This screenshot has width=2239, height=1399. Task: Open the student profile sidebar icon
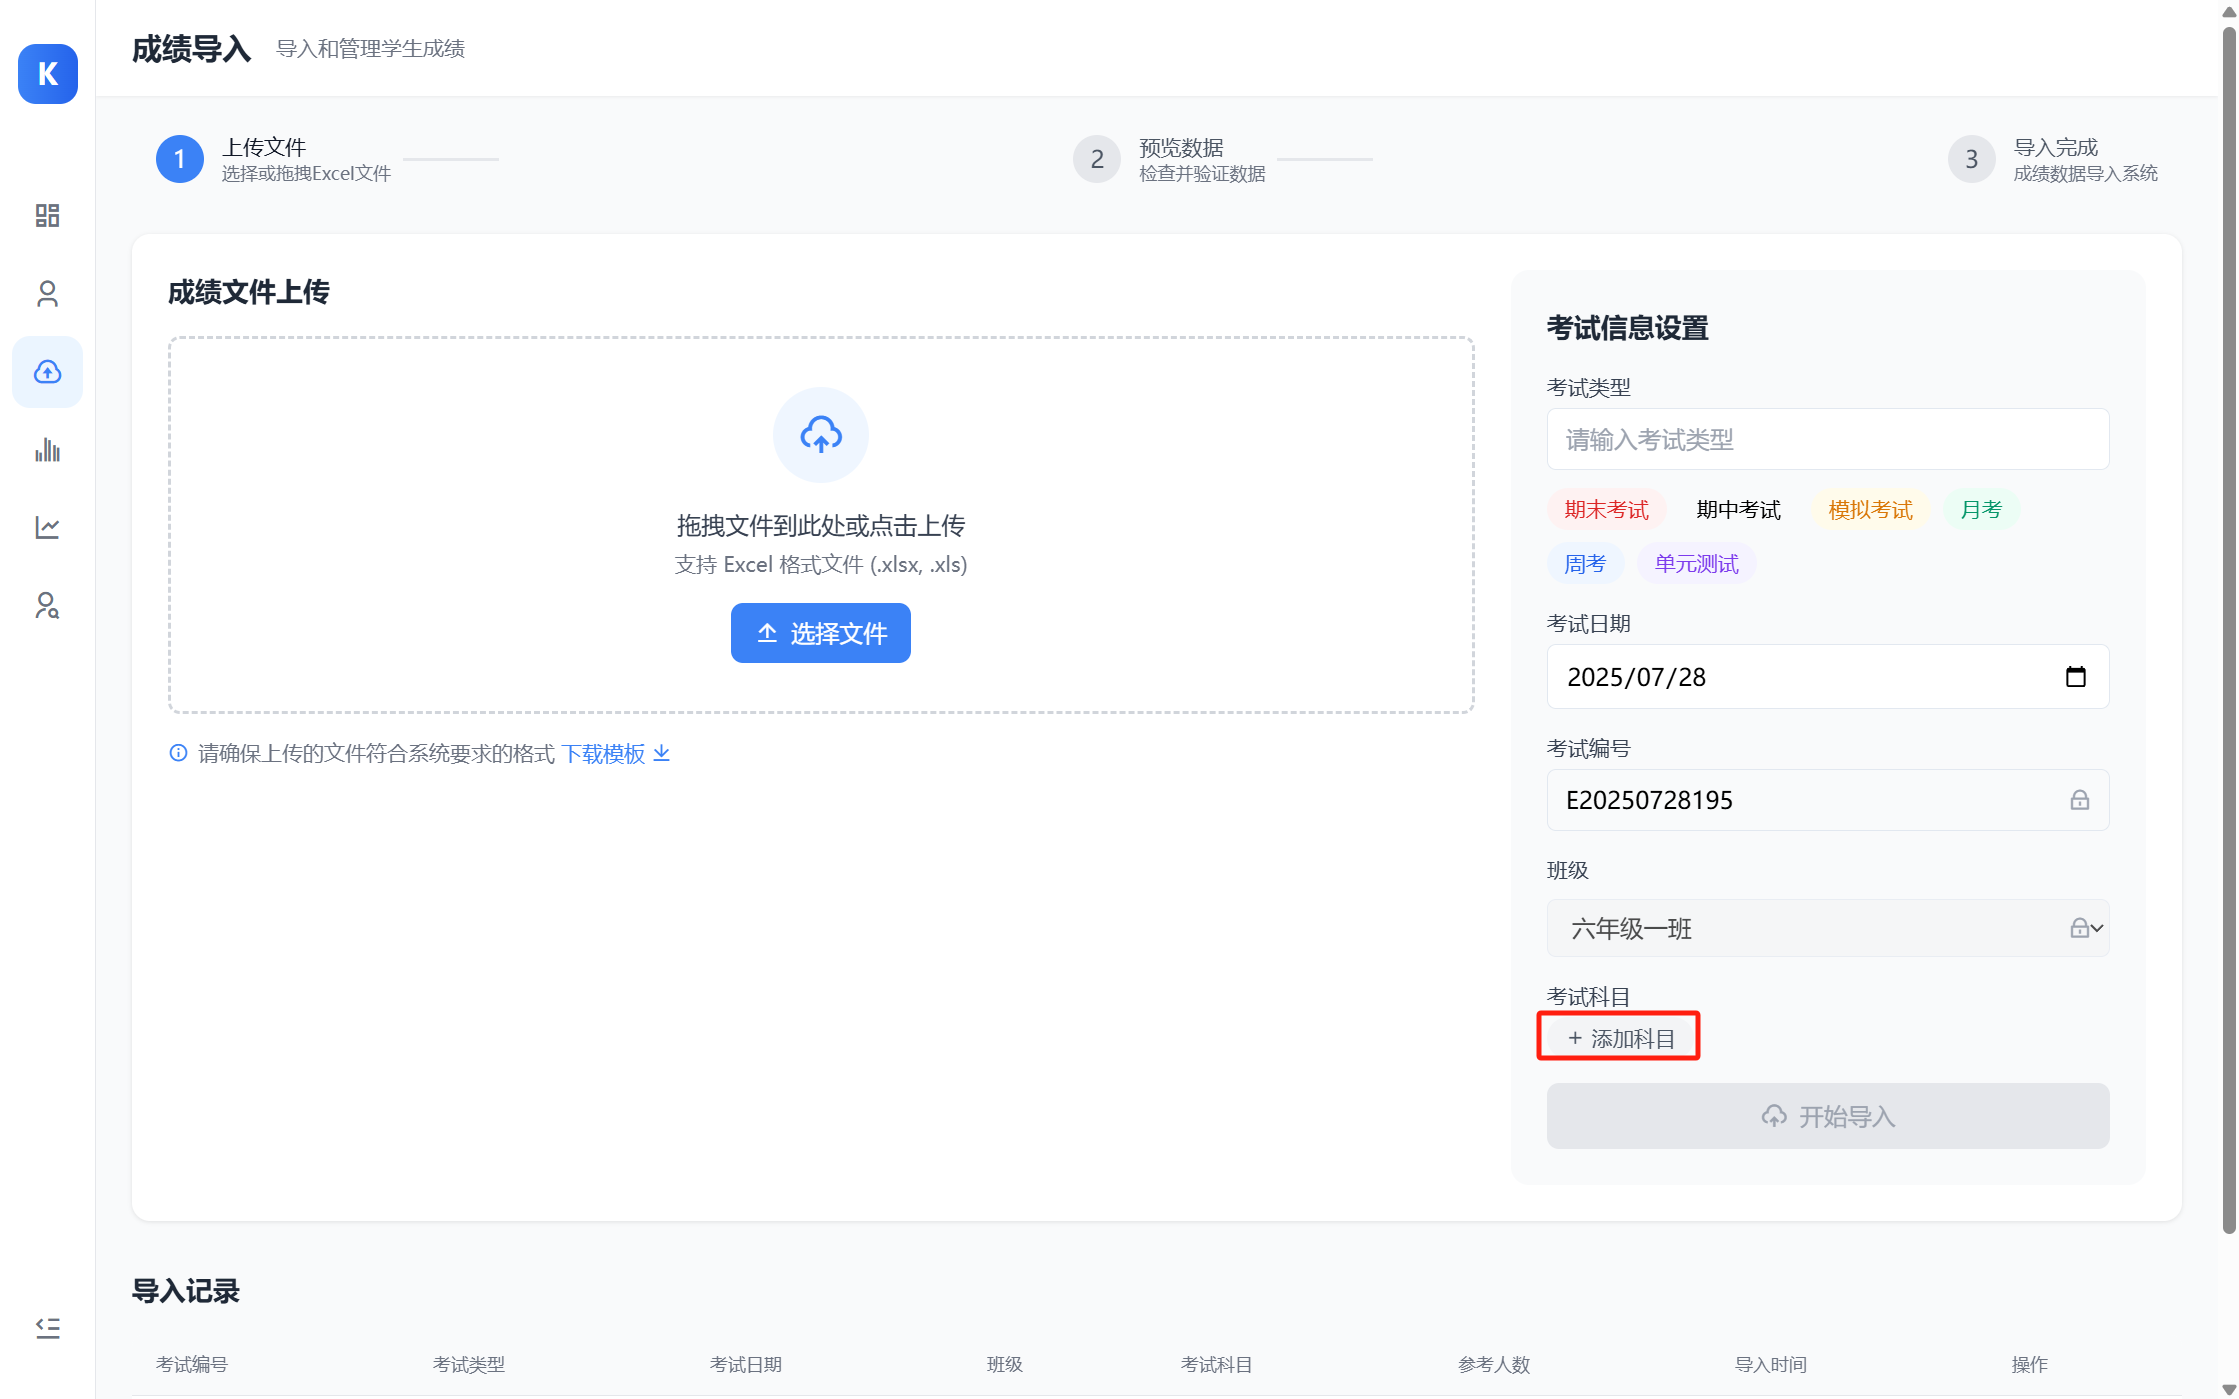(47, 294)
